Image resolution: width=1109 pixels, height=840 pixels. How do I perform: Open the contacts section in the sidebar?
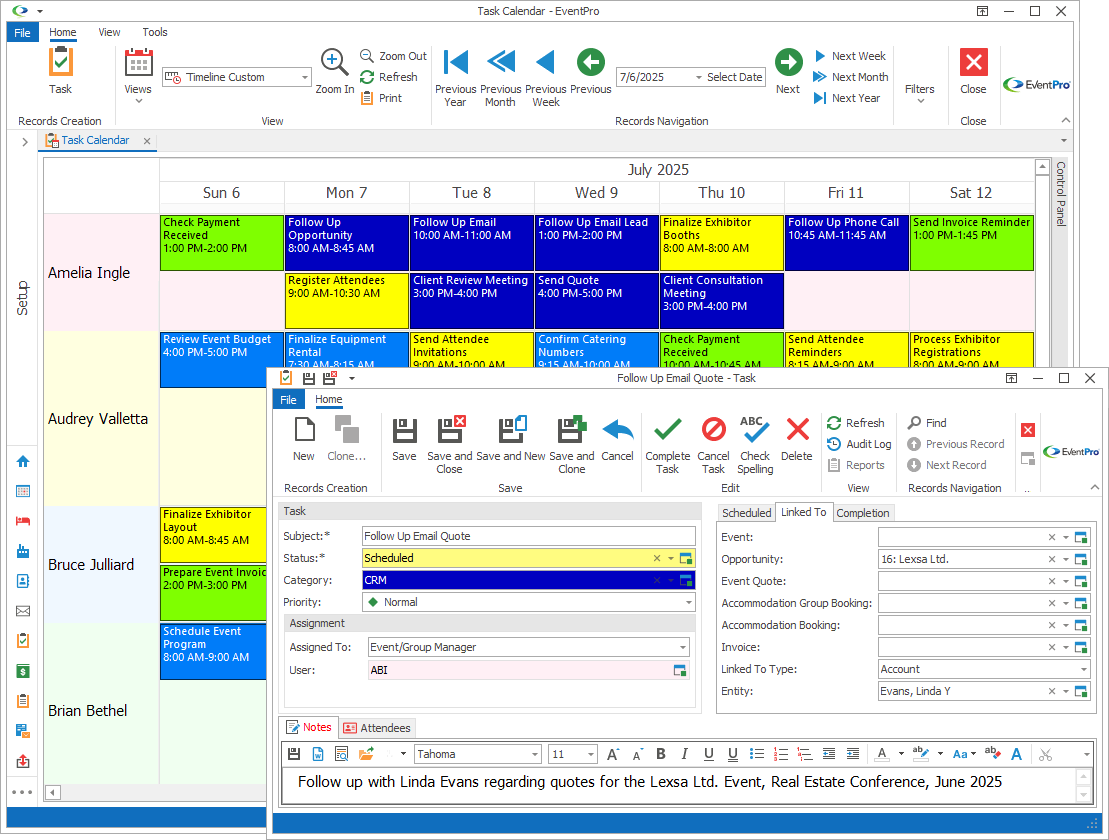pyautogui.click(x=23, y=581)
